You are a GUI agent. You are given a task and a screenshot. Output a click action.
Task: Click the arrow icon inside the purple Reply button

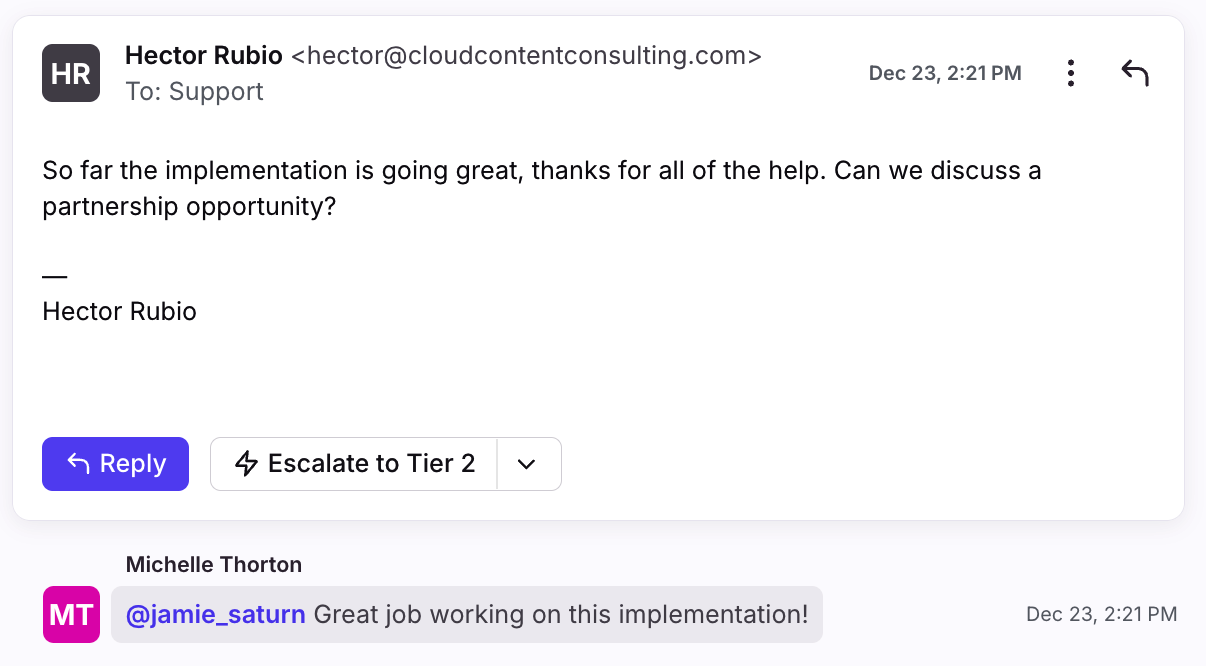[x=79, y=464]
